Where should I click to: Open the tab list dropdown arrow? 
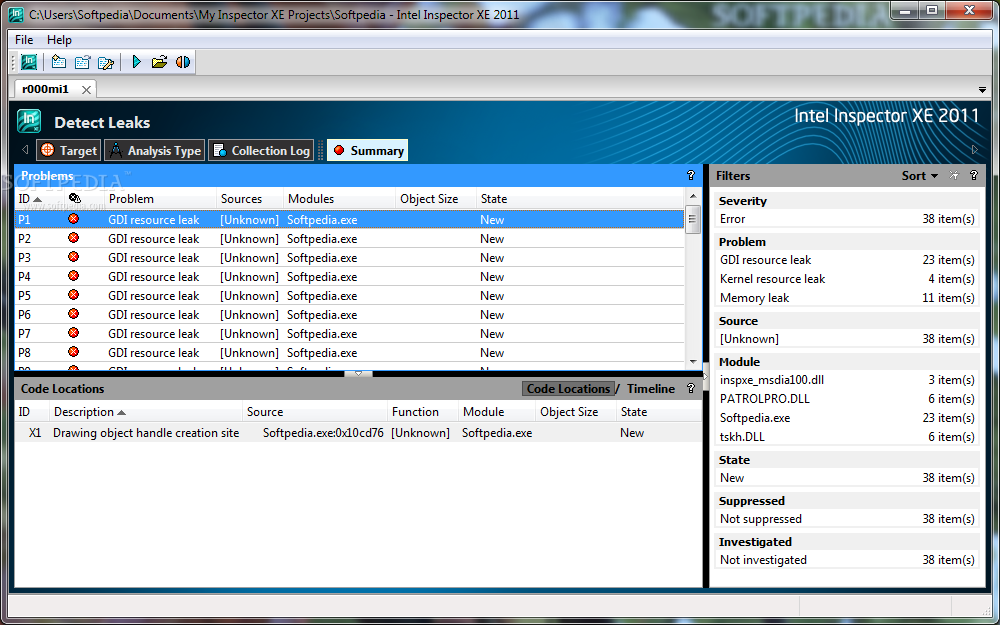click(982, 90)
